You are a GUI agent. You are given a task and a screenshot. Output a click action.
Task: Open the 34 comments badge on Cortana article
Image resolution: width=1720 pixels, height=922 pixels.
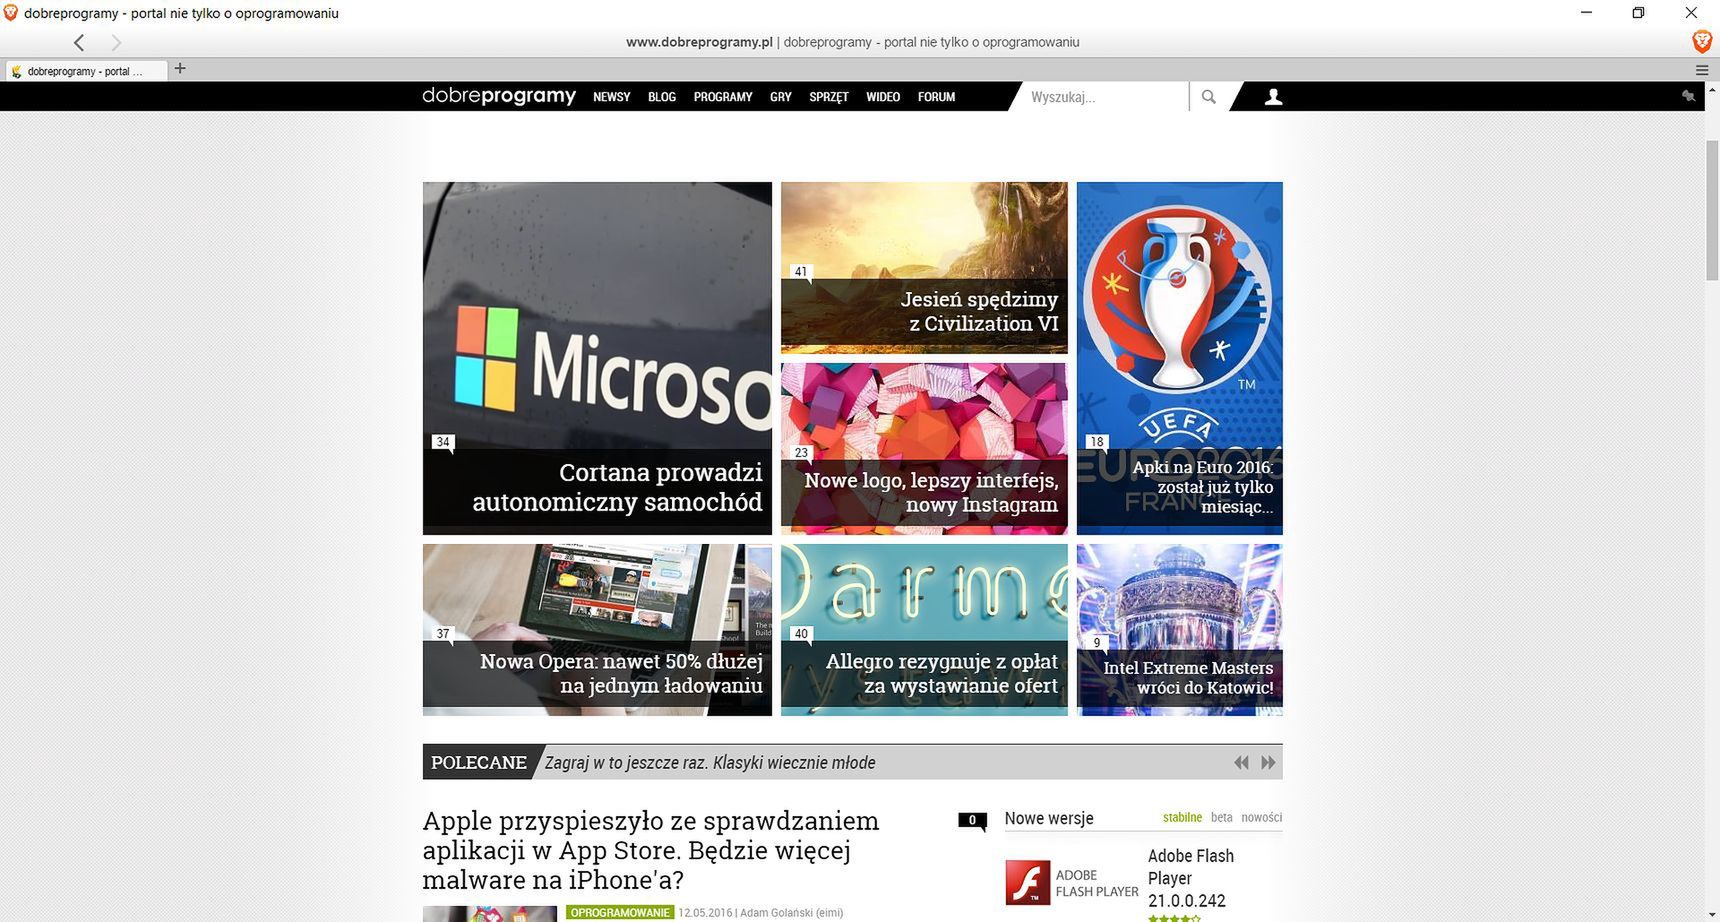443,443
